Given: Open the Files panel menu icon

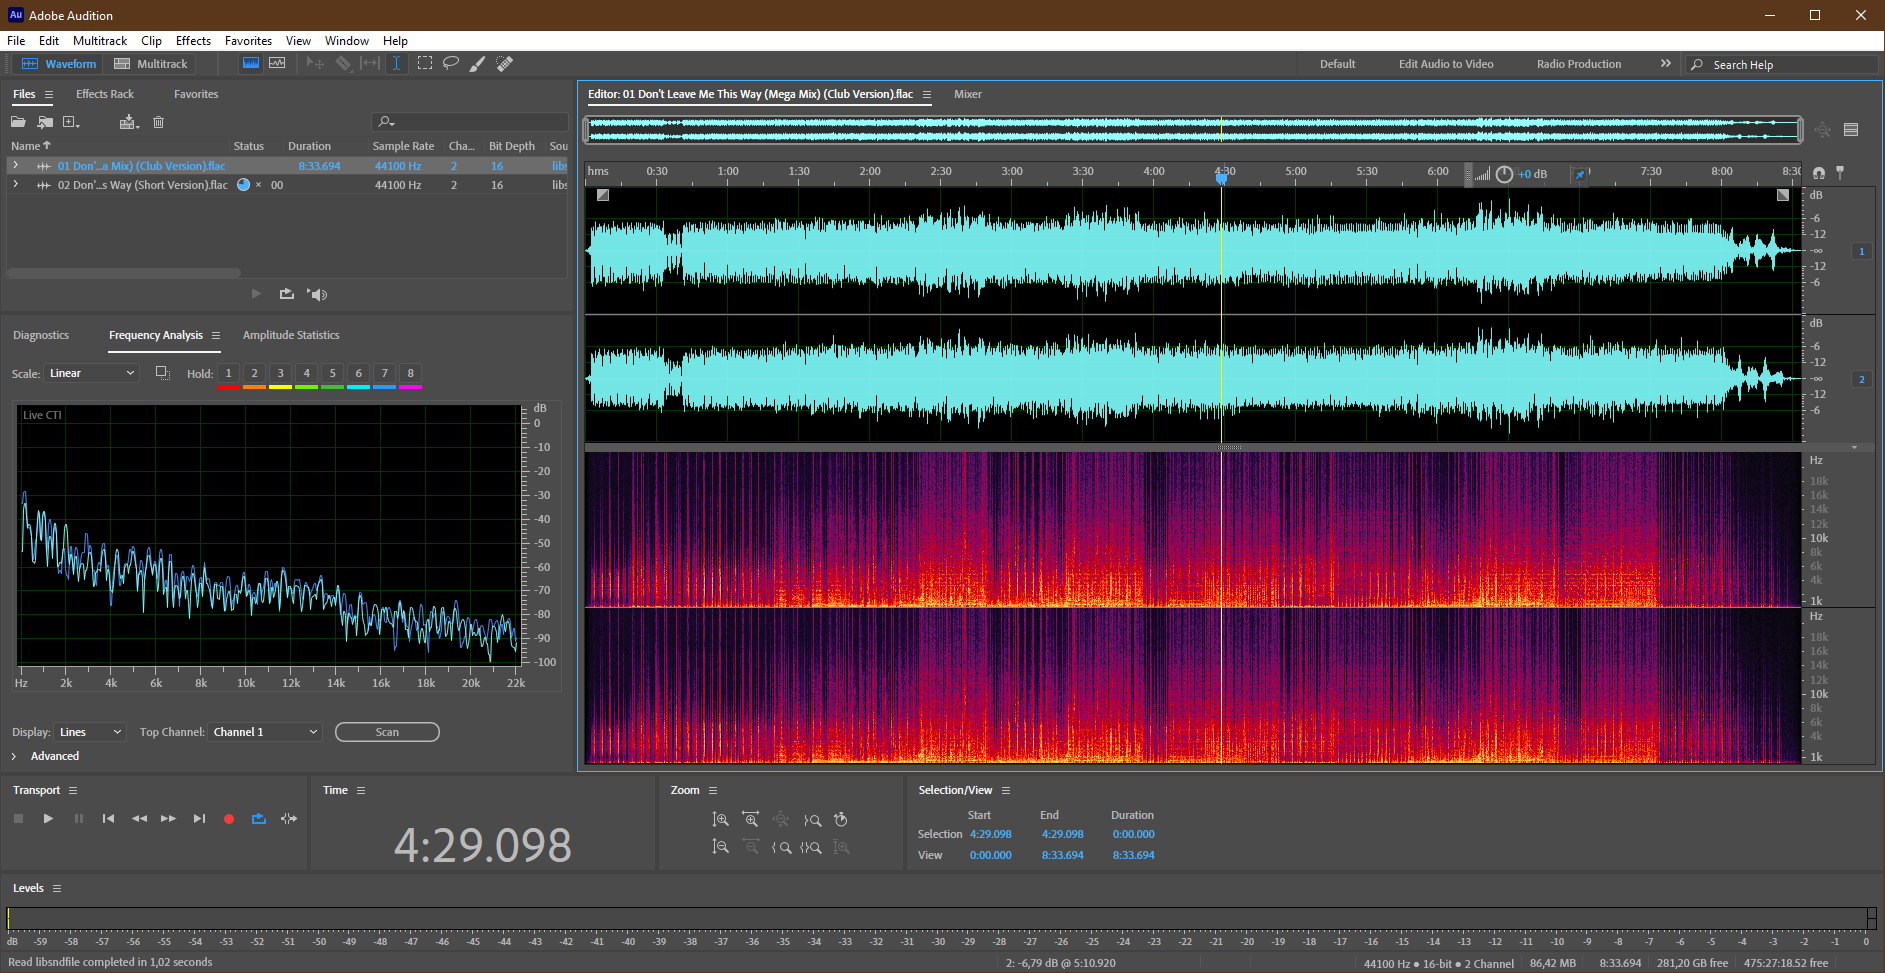Looking at the screenshot, I should pyautogui.click(x=48, y=94).
